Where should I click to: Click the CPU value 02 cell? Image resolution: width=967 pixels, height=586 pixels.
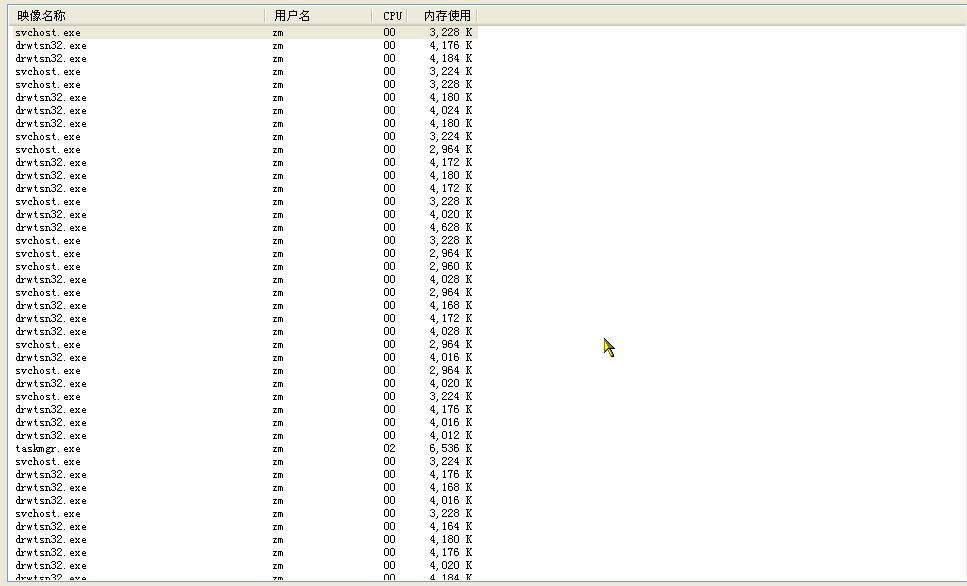(389, 448)
